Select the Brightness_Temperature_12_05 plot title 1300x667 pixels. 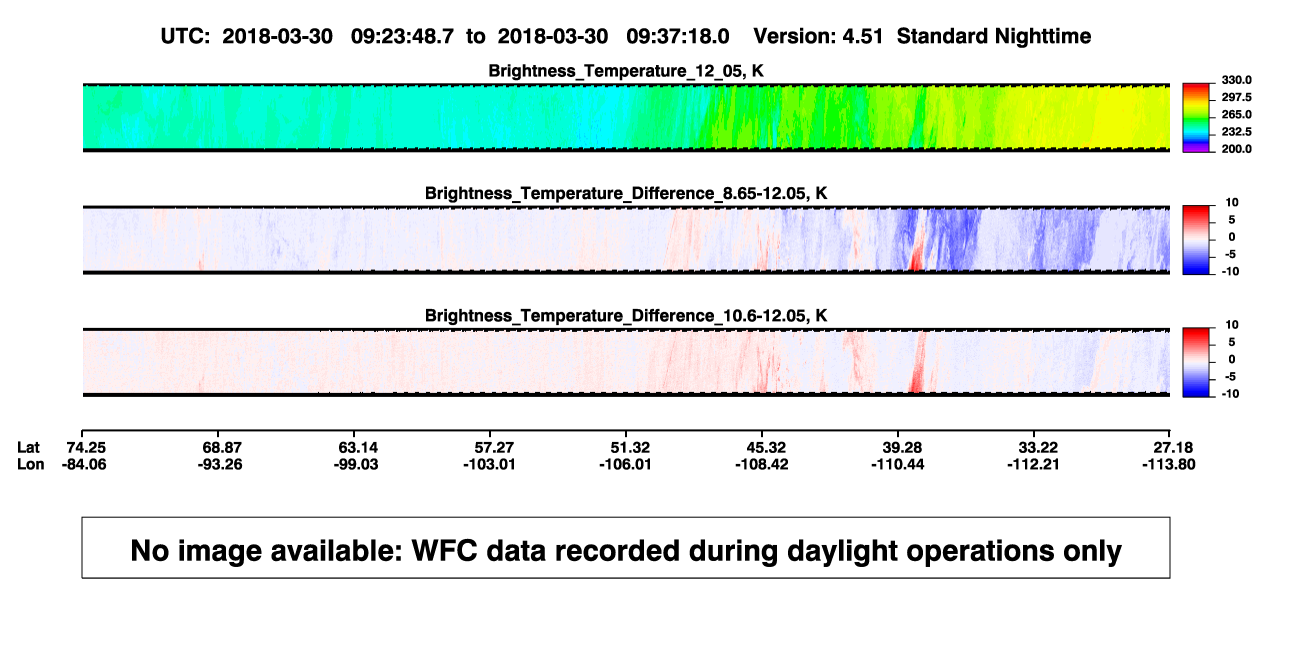coord(626,71)
